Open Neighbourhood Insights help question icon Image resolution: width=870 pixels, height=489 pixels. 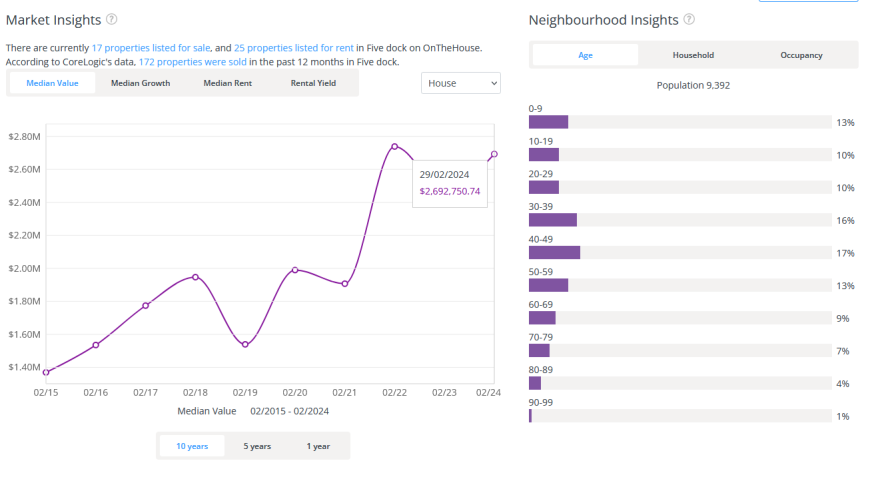(x=689, y=19)
